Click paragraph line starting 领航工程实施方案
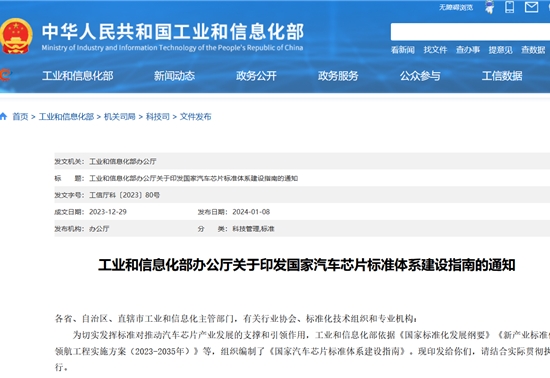Image resolution: width=550 pixels, height=378 pixels. pos(302,351)
